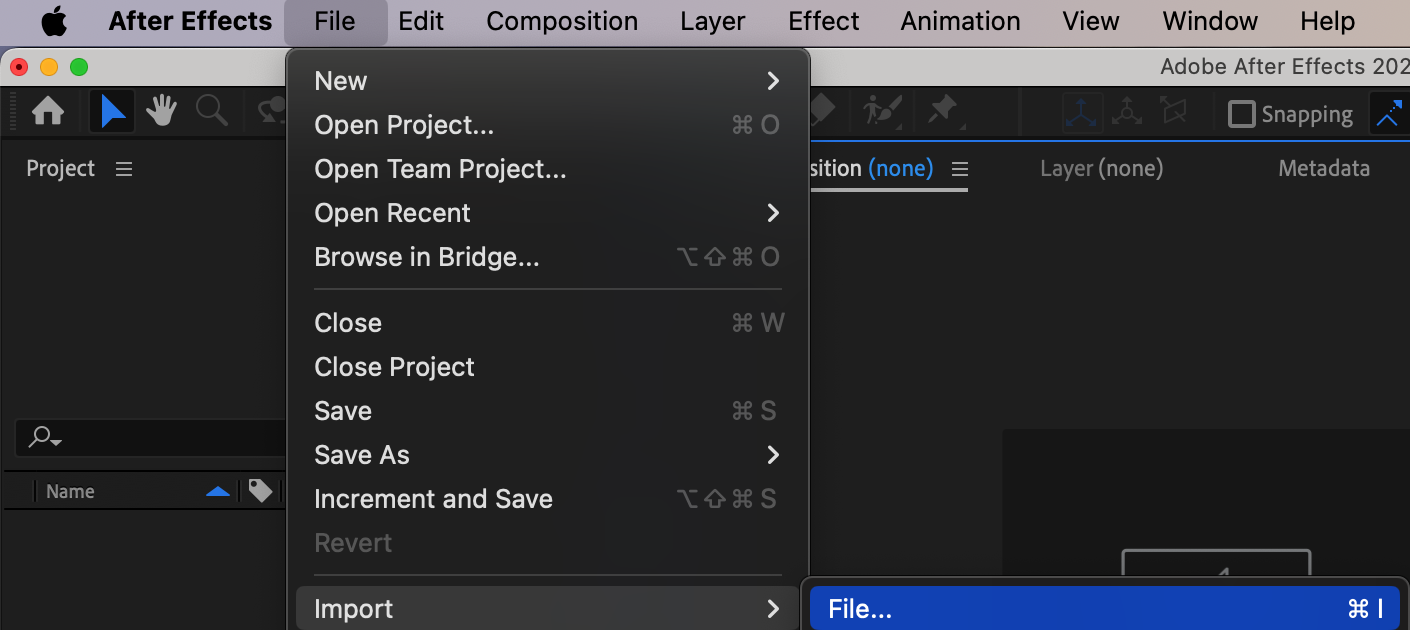Open the Project panel menu

coord(124,169)
